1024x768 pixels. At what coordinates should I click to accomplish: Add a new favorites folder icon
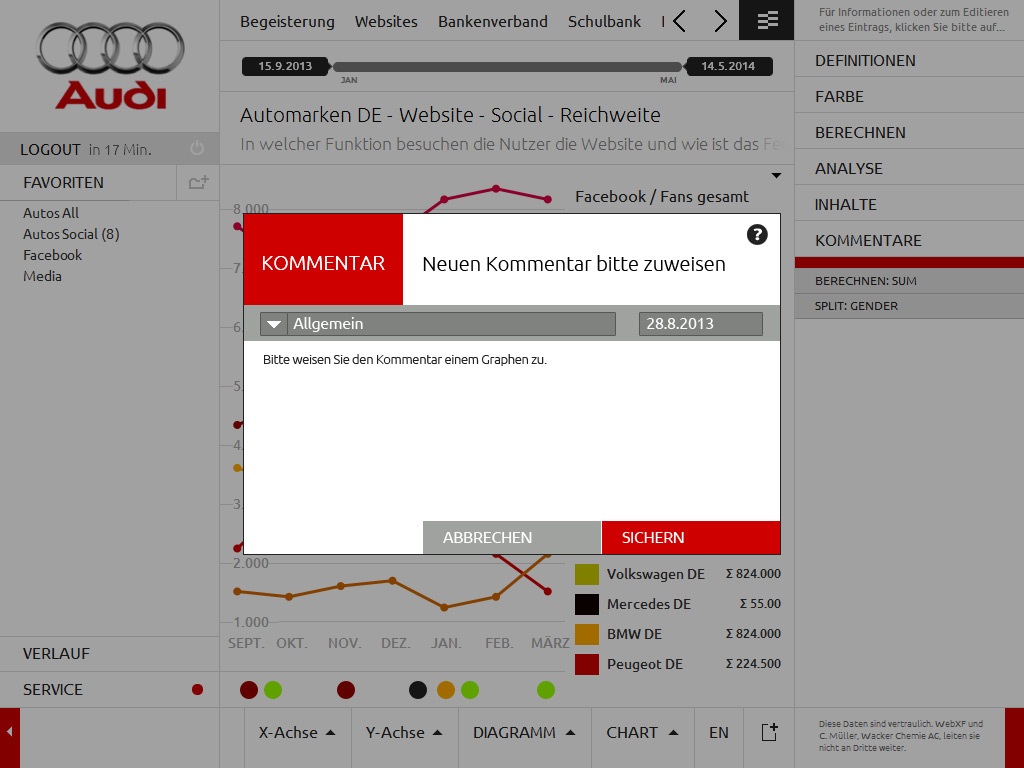pos(199,182)
